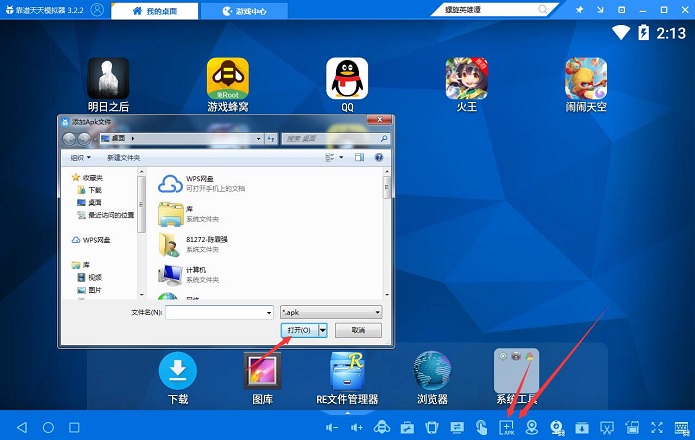The height and width of the screenshot is (440, 695).
Task: Click the touch finger gesture icon
Action: 481,427
